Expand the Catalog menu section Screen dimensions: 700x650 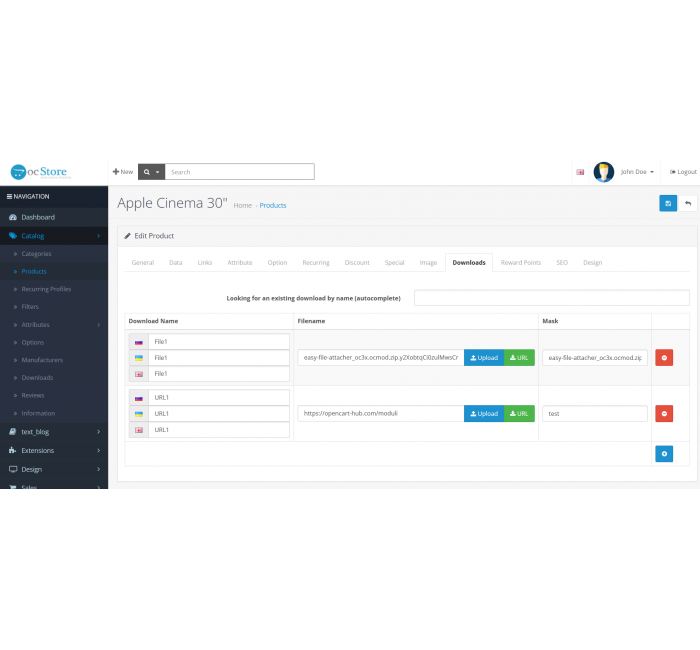pos(54,236)
